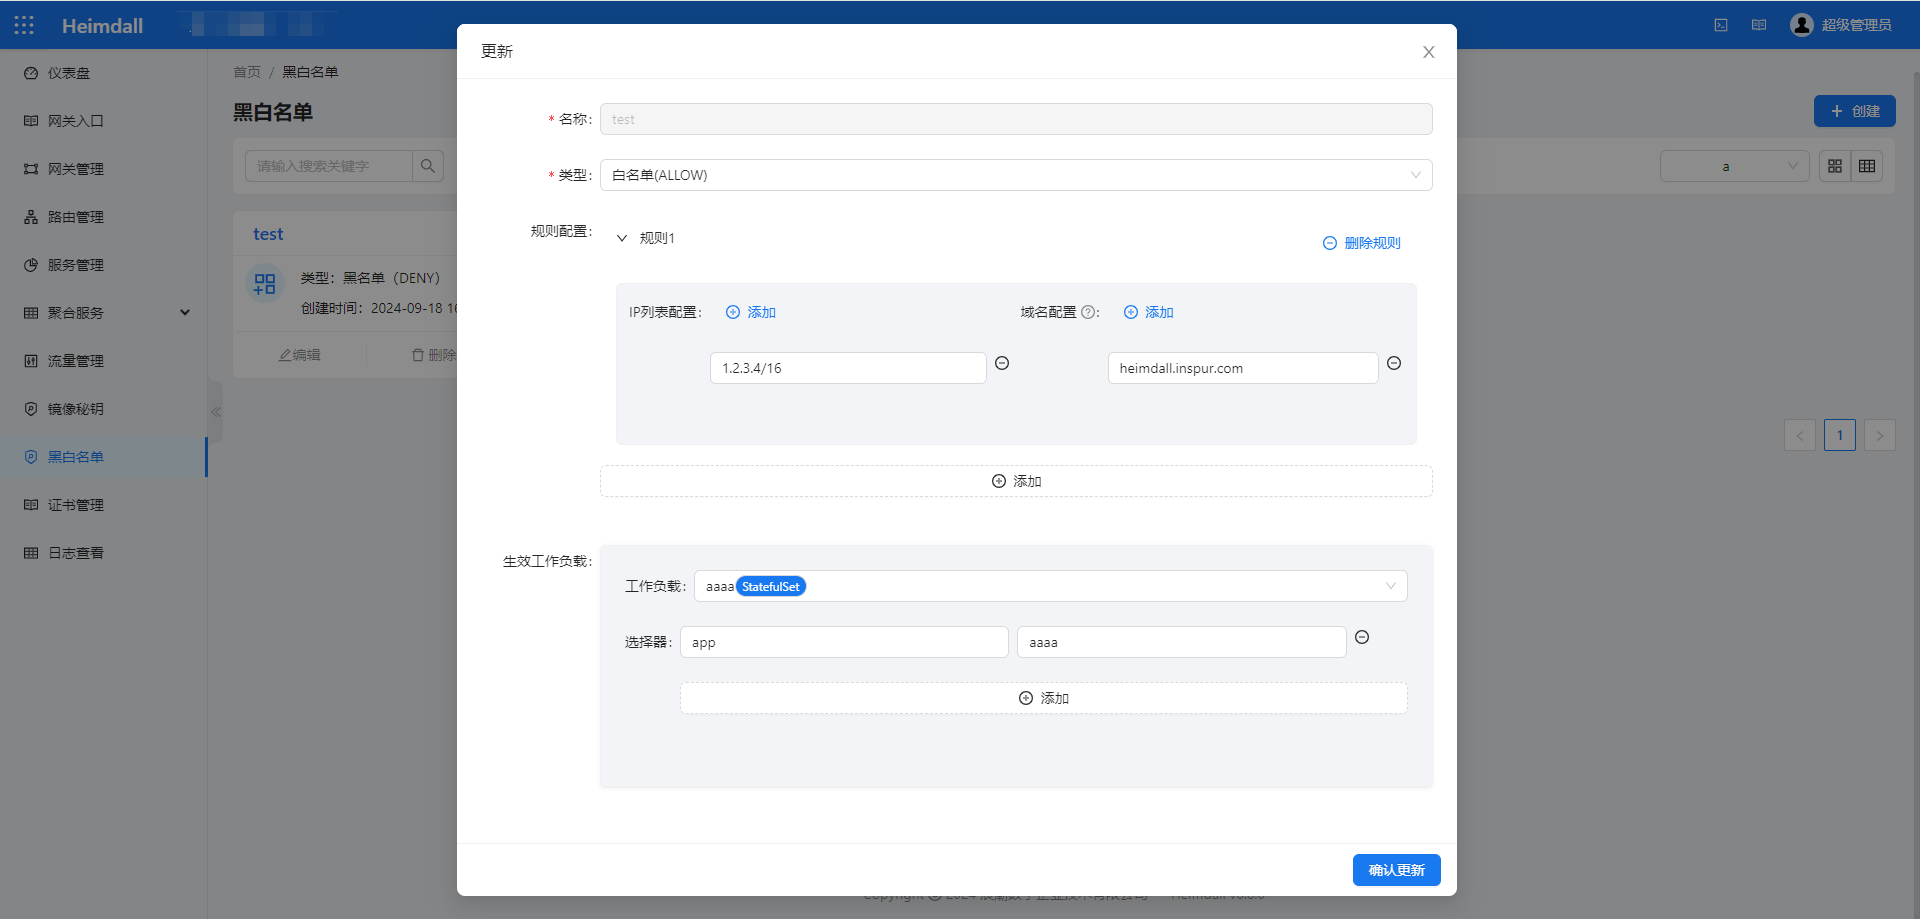Collapse the 规则1 section
The width and height of the screenshot is (1920, 919).
tap(622, 238)
